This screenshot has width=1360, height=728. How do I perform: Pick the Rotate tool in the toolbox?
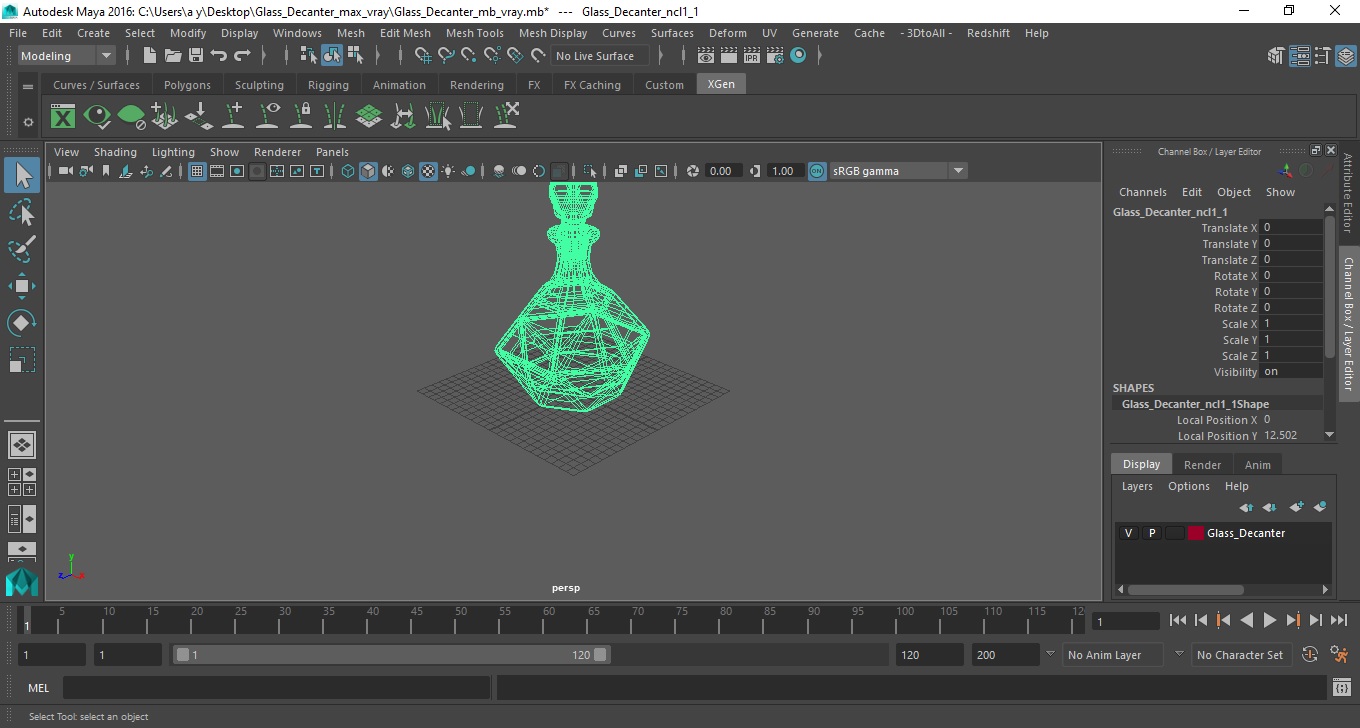(x=22, y=323)
